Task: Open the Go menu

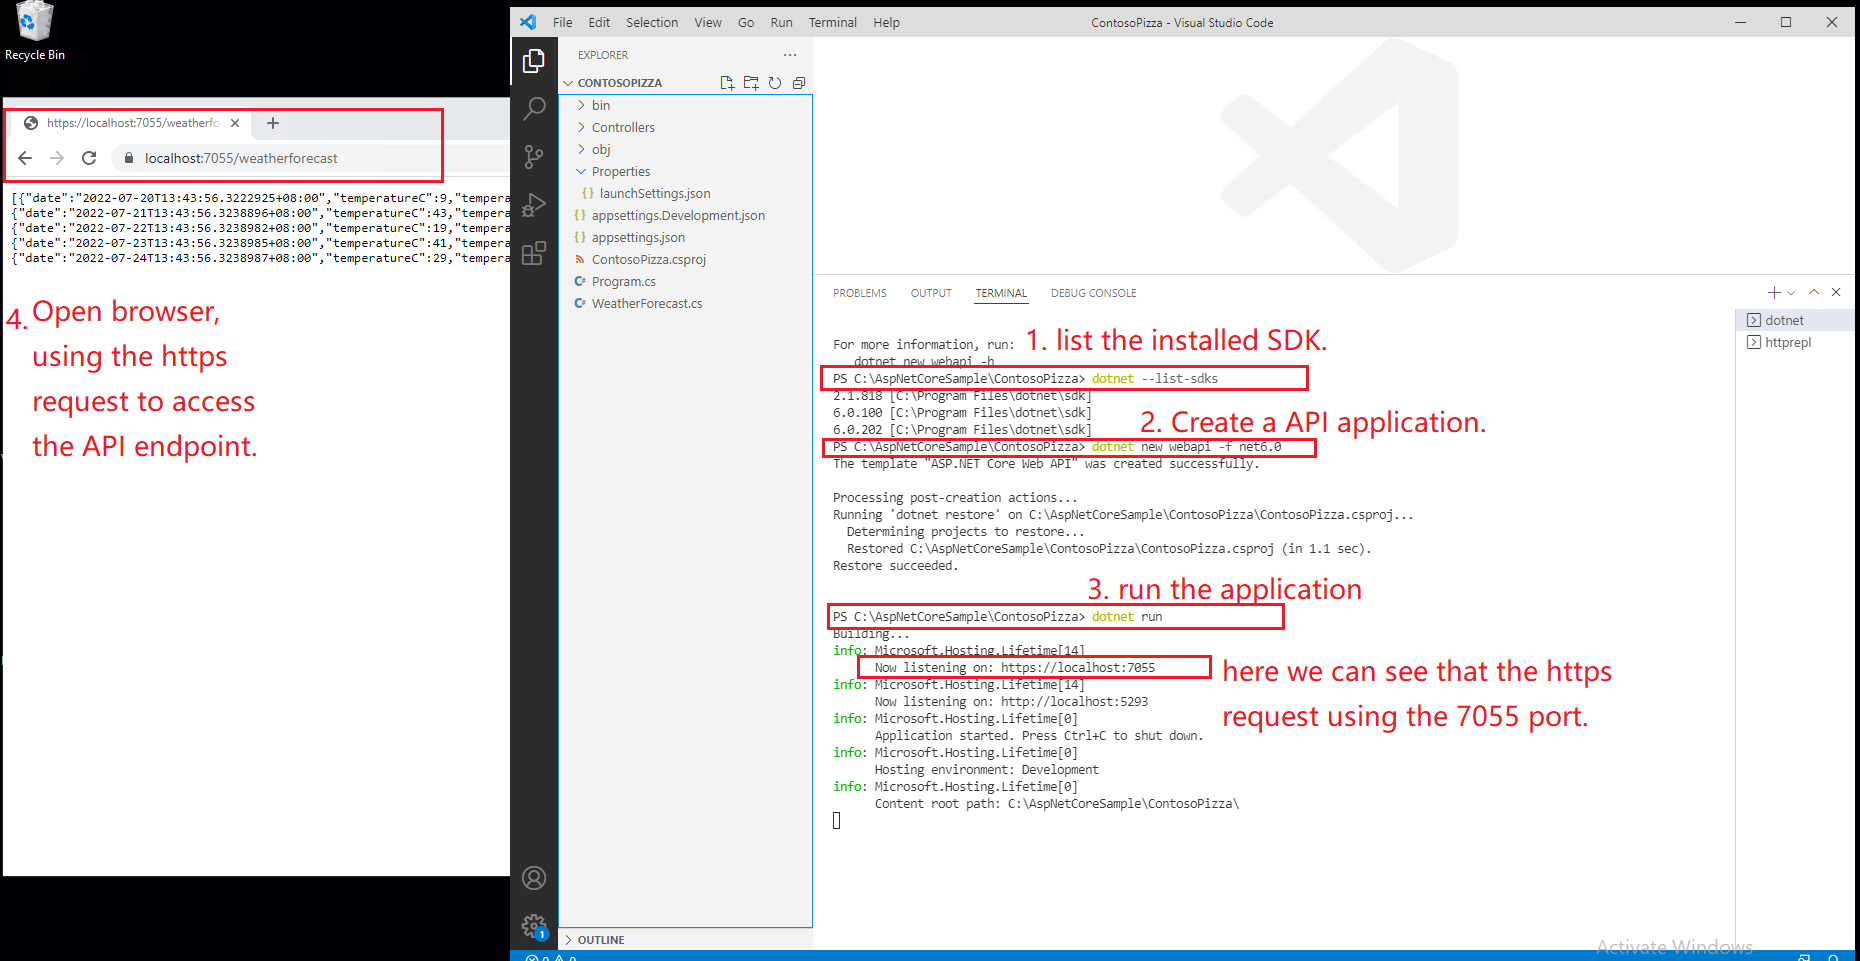Action: coord(746,22)
